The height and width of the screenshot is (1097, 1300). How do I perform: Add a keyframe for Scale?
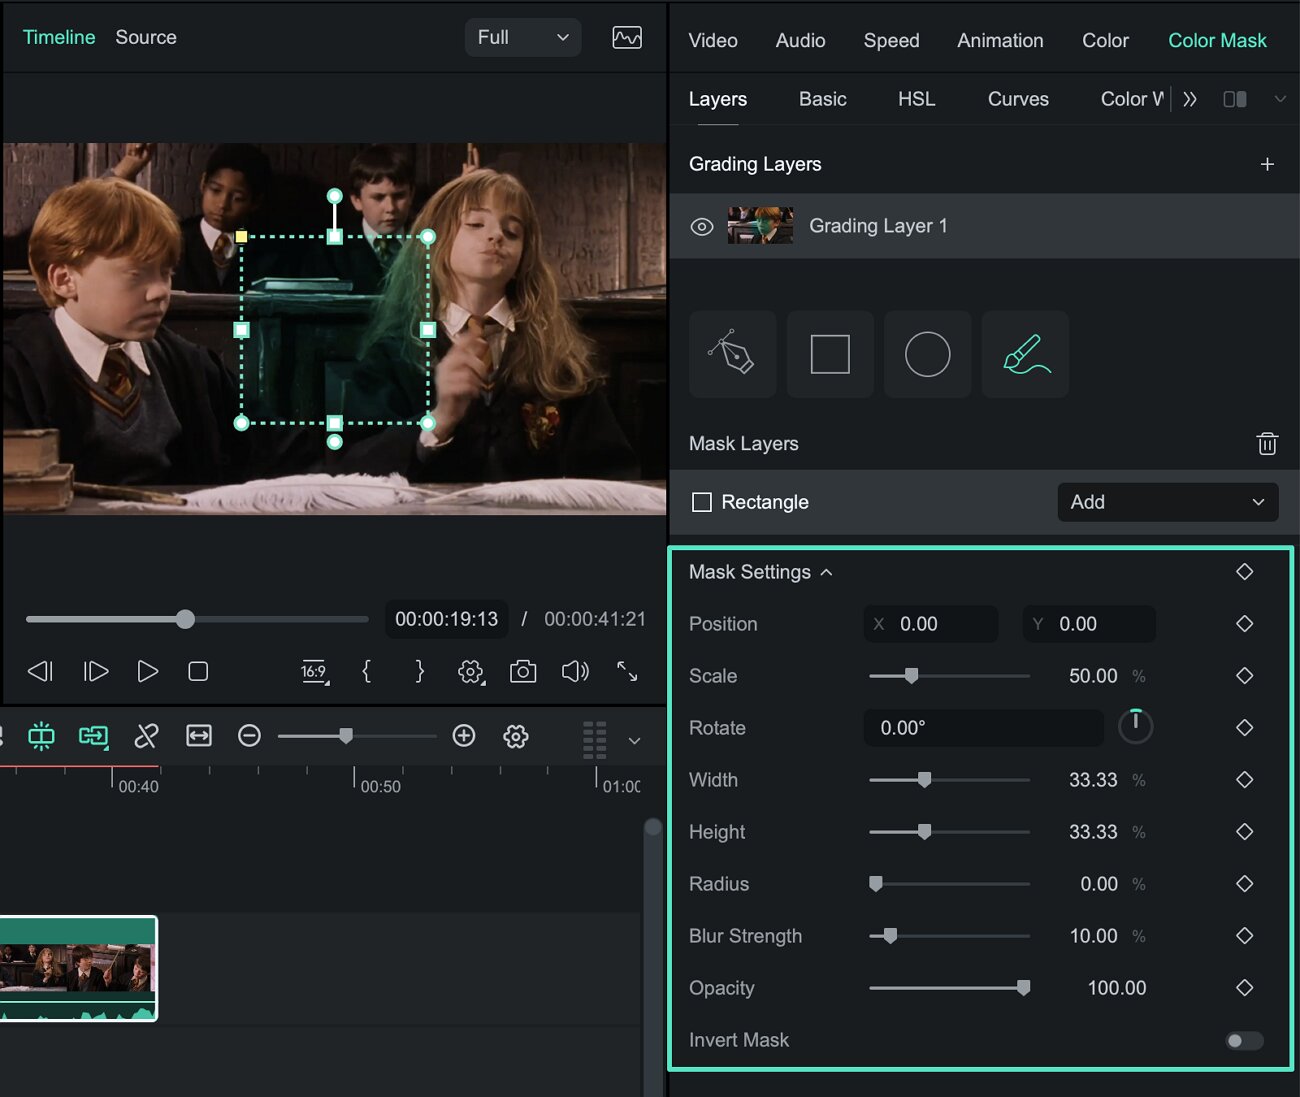click(1245, 676)
